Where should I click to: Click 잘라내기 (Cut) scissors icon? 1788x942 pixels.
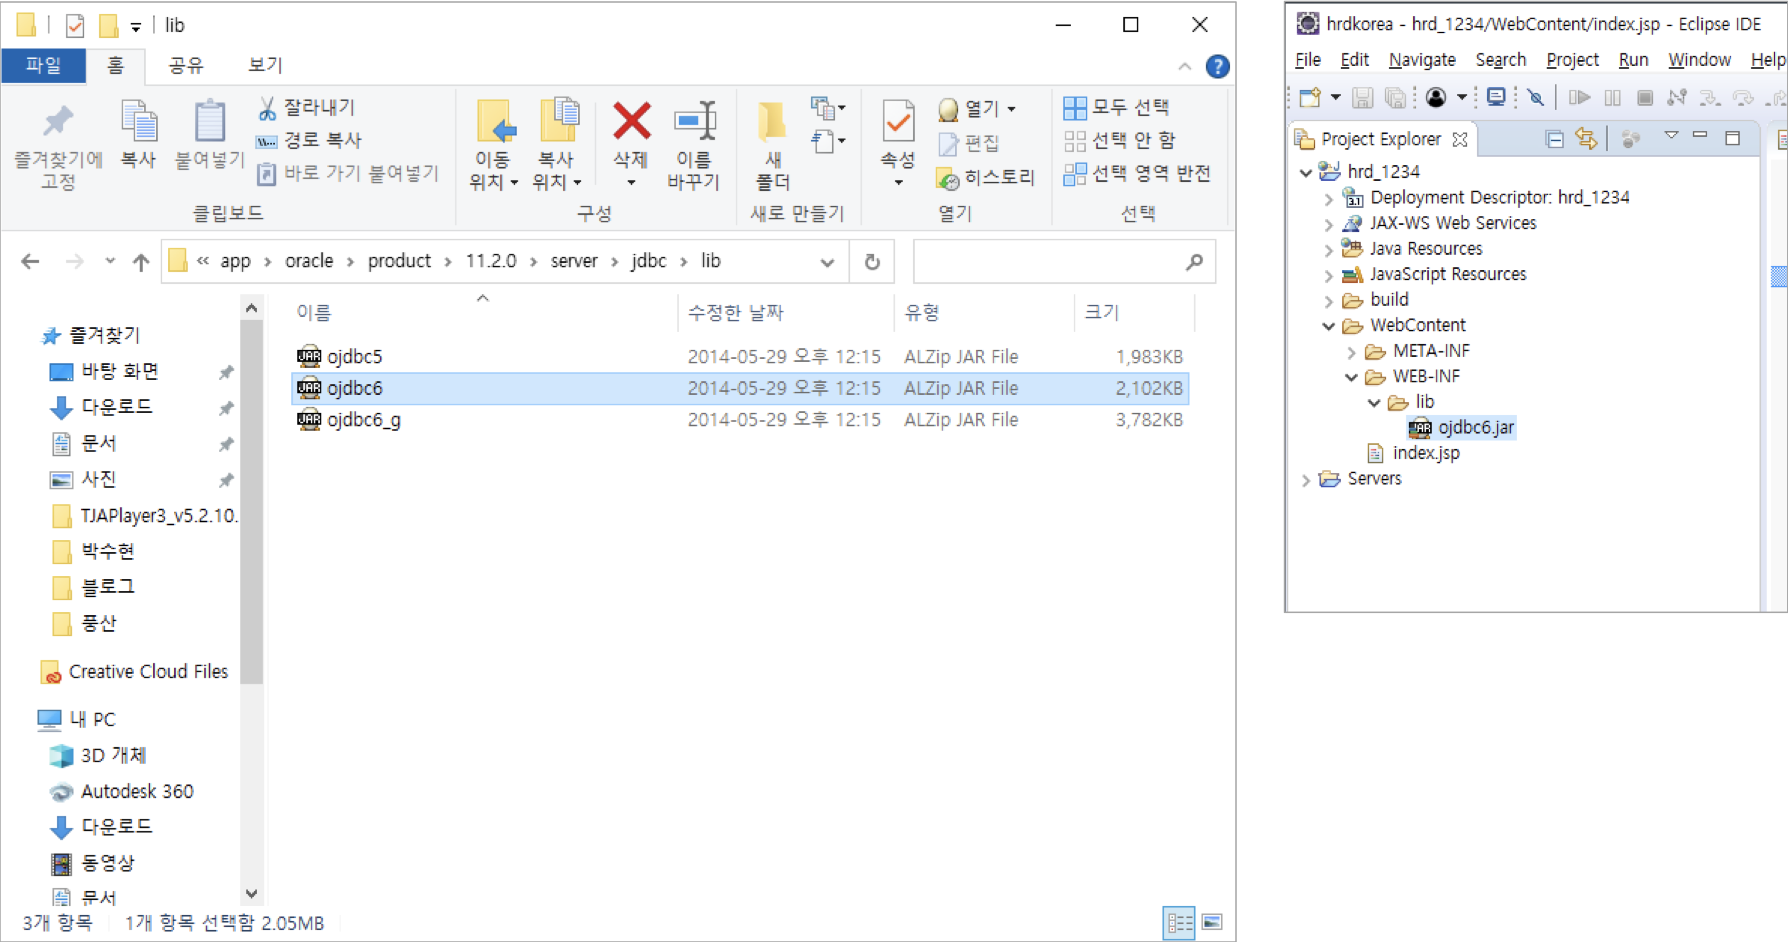coord(306,107)
